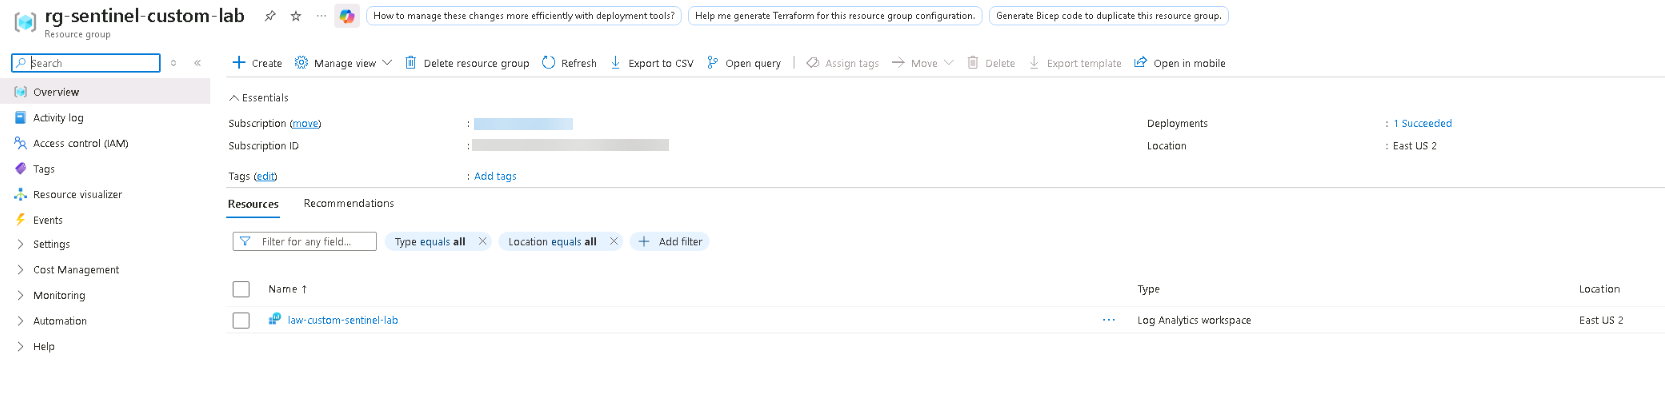The image size is (1665, 403).
Task: Open Events in sidebar
Action: click(47, 220)
